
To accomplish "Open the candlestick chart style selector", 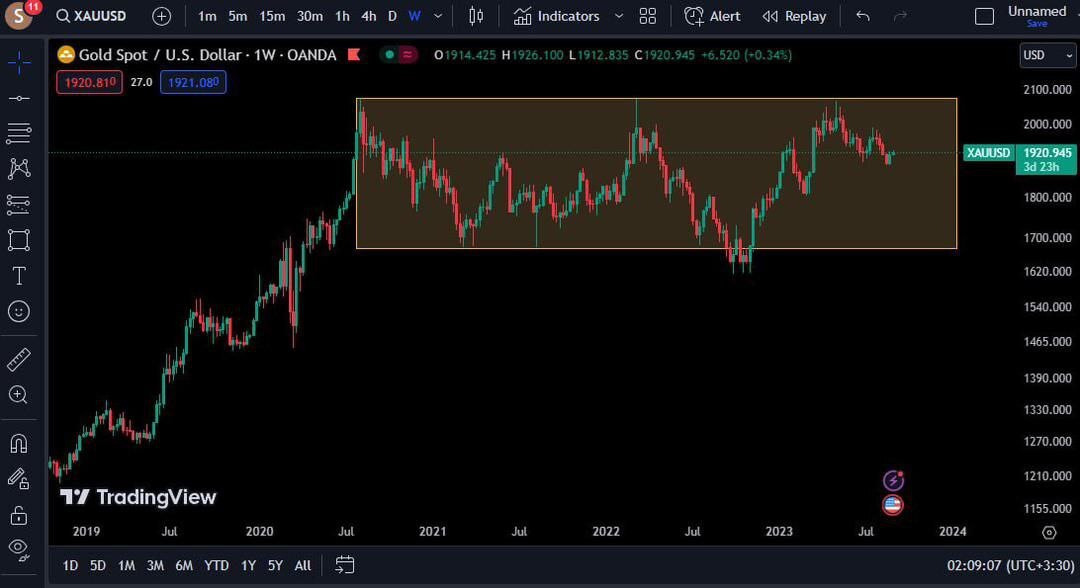I will [x=476, y=16].
